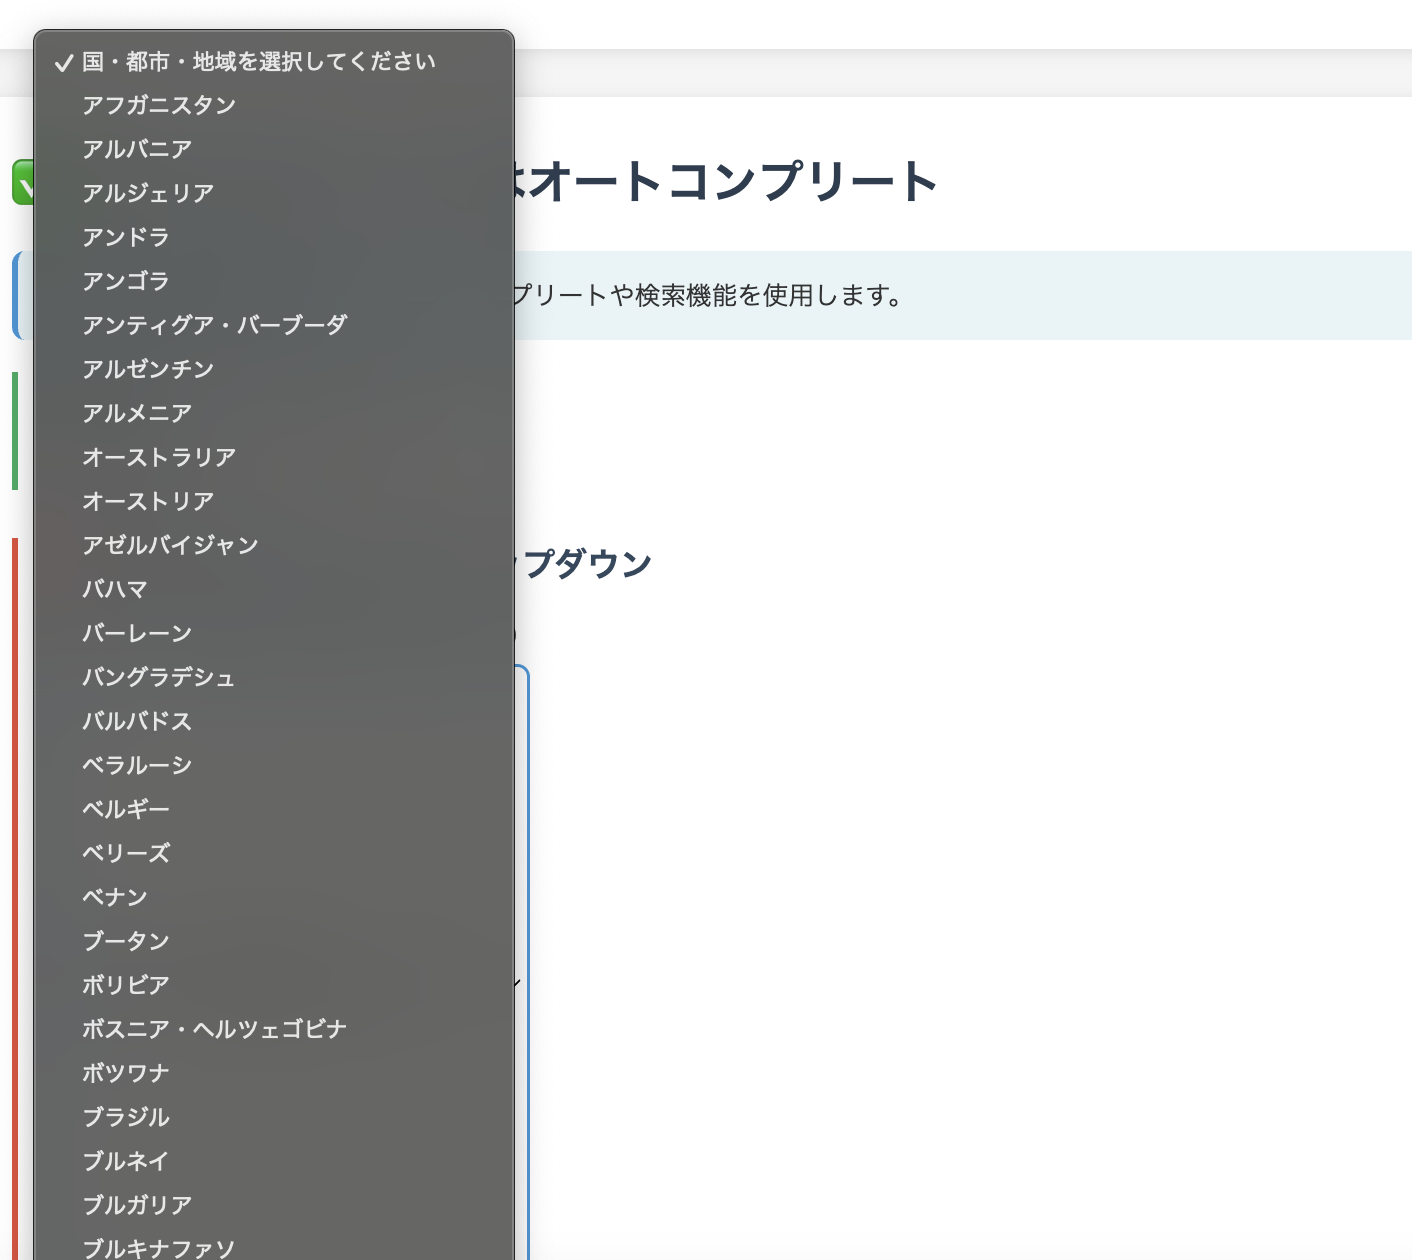This screenshot has height=1260, width=1412.
Task: Select アンドラ option
Action: [x=274, y=238]
